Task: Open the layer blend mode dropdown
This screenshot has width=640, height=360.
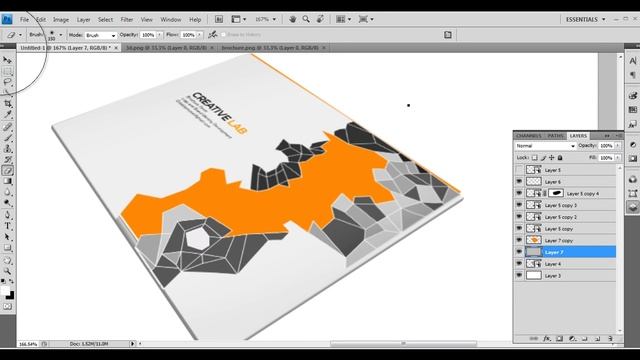Action: (545, 146)
